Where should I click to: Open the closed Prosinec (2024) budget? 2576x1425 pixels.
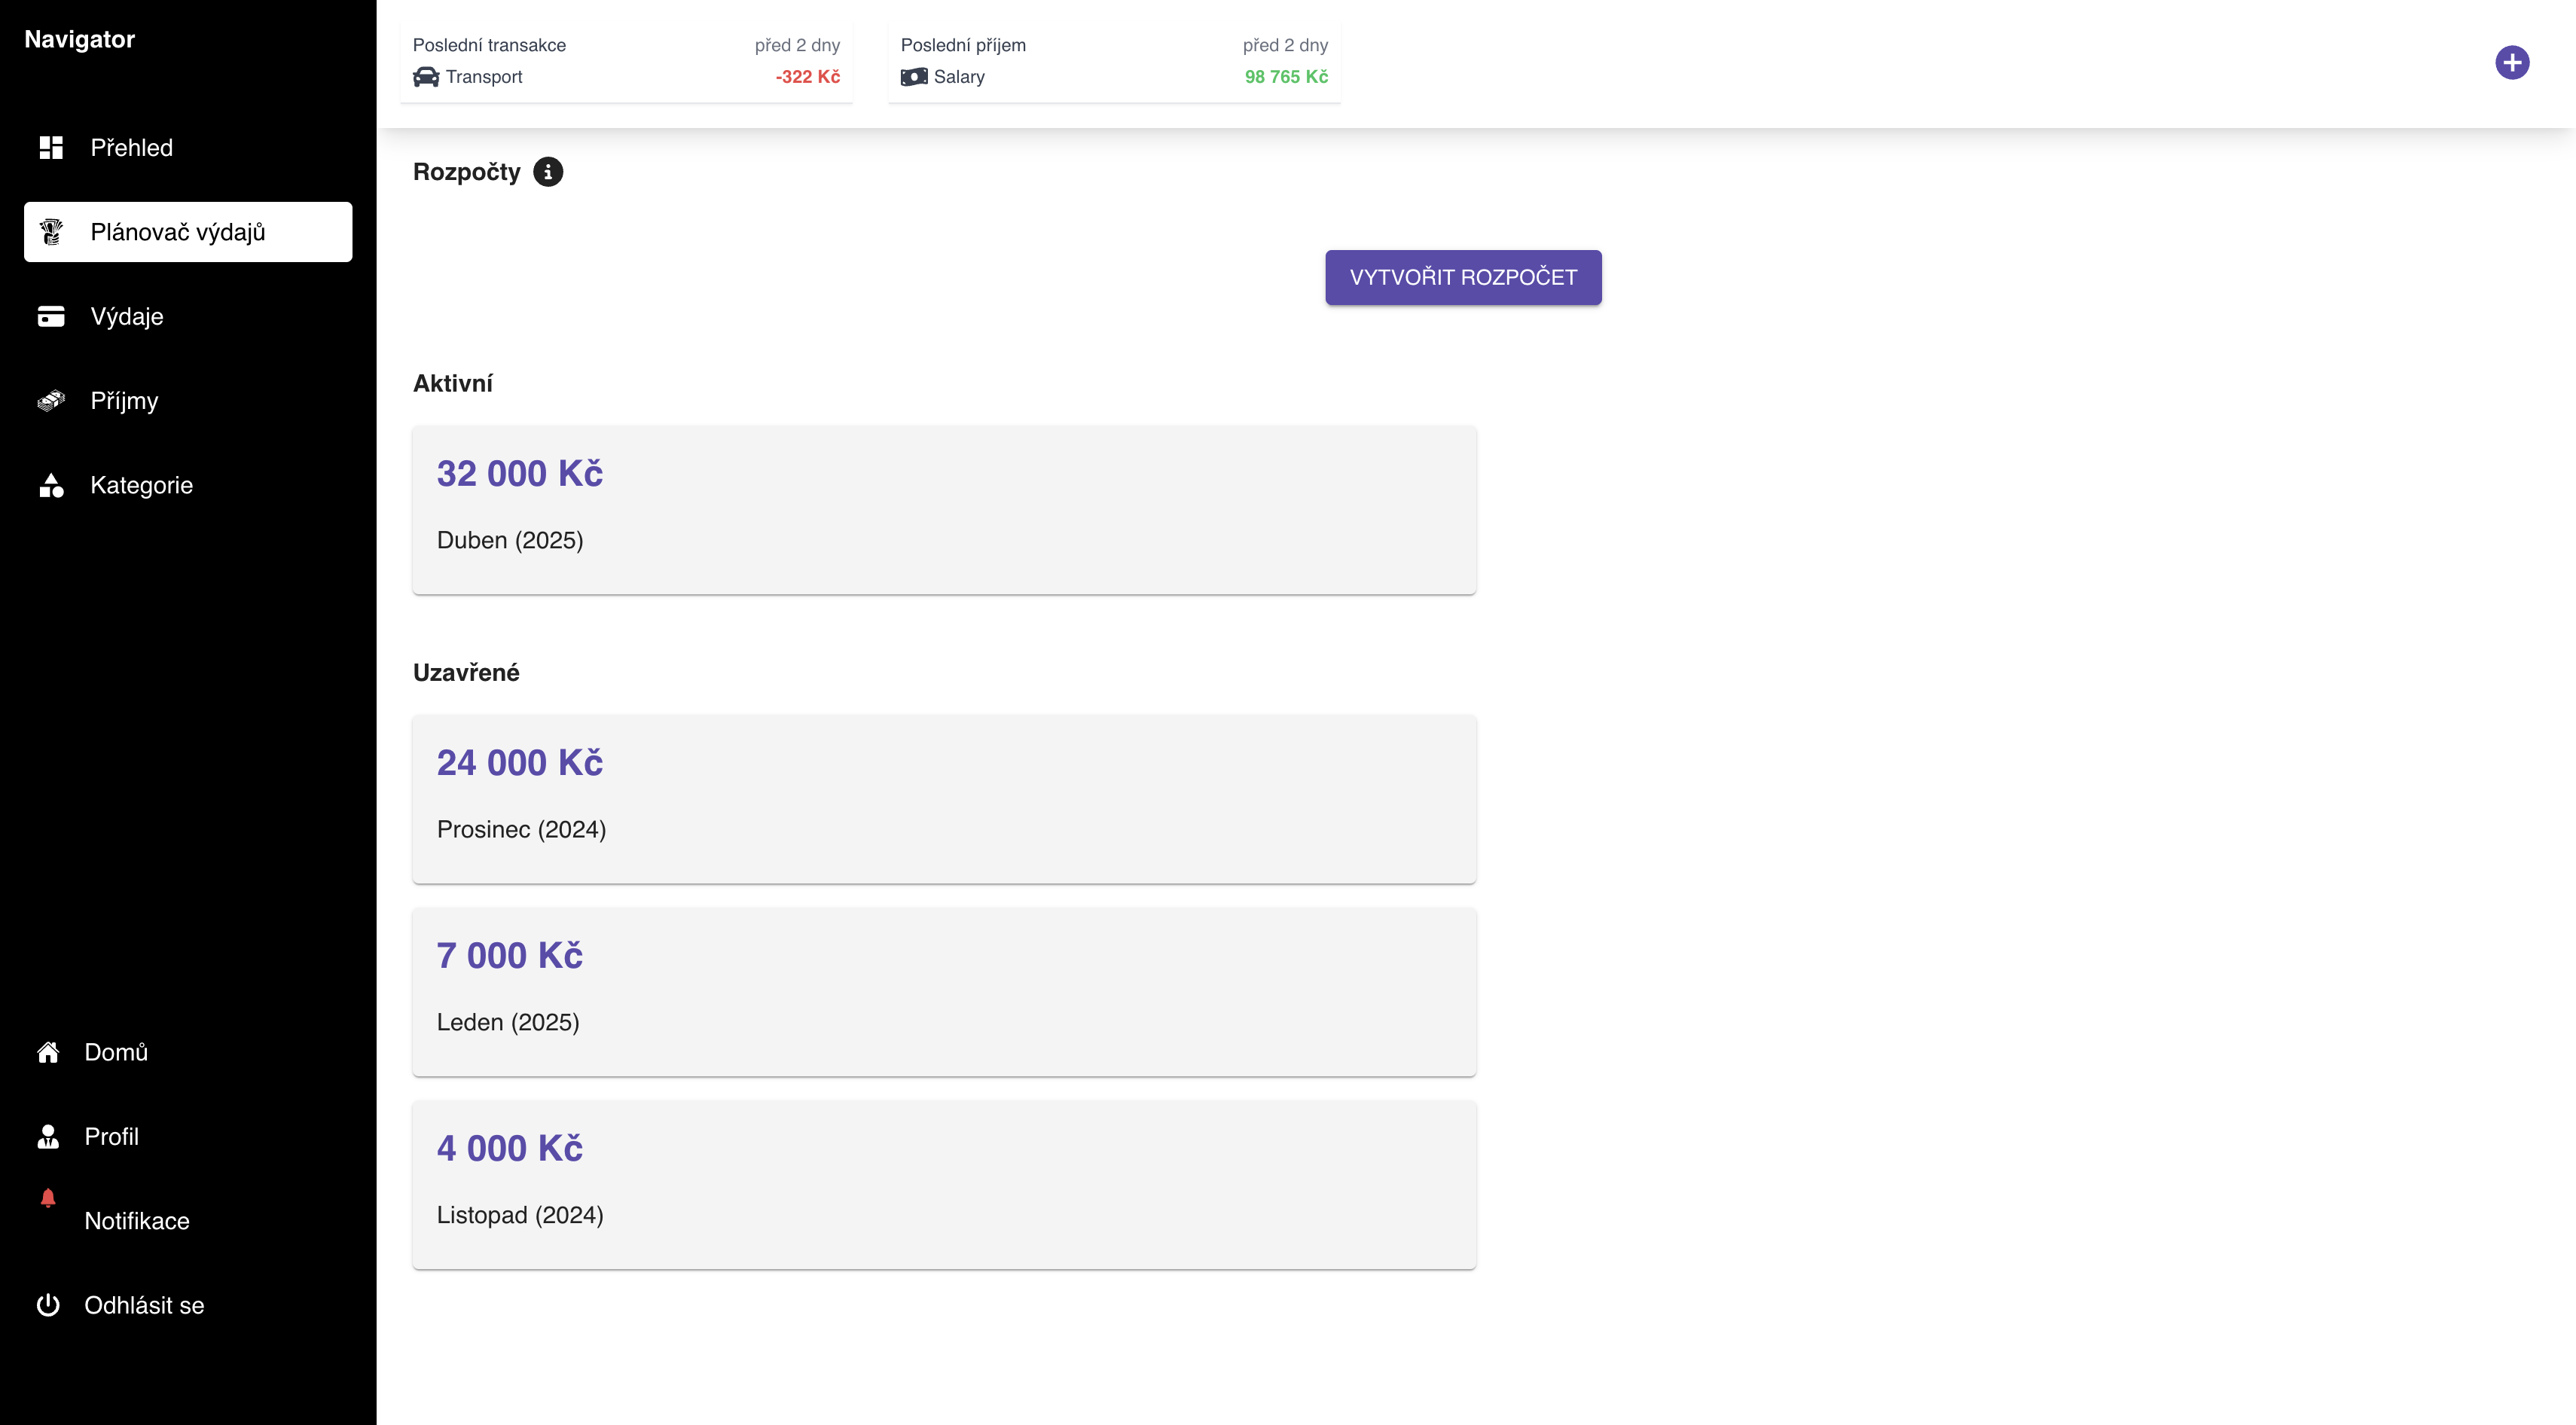pos(944,799)
